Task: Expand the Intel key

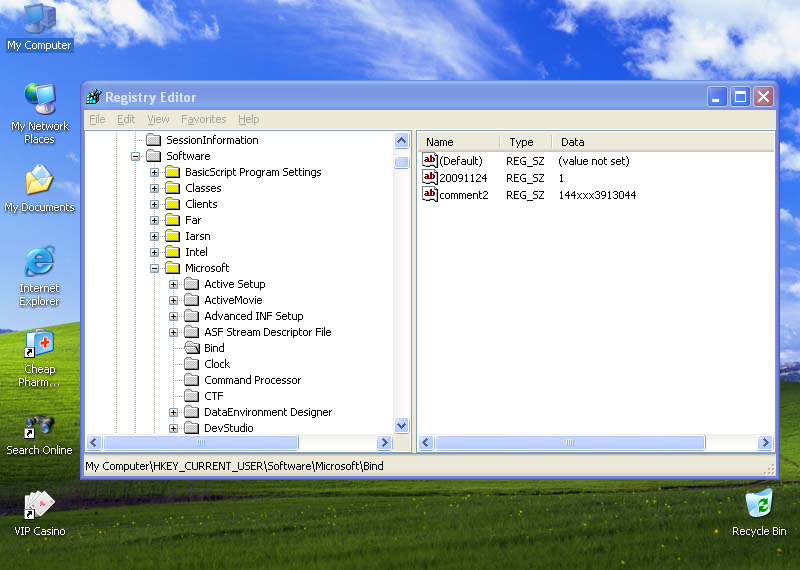Action: (x=154, y=252)
